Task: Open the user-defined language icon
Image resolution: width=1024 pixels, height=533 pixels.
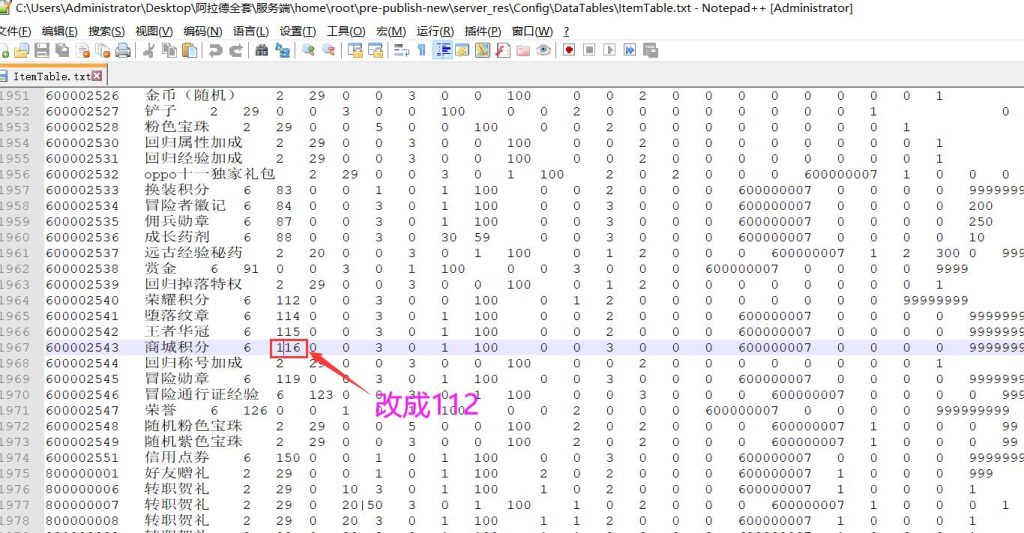Action: pyautogui.click(x=462, y=50)
